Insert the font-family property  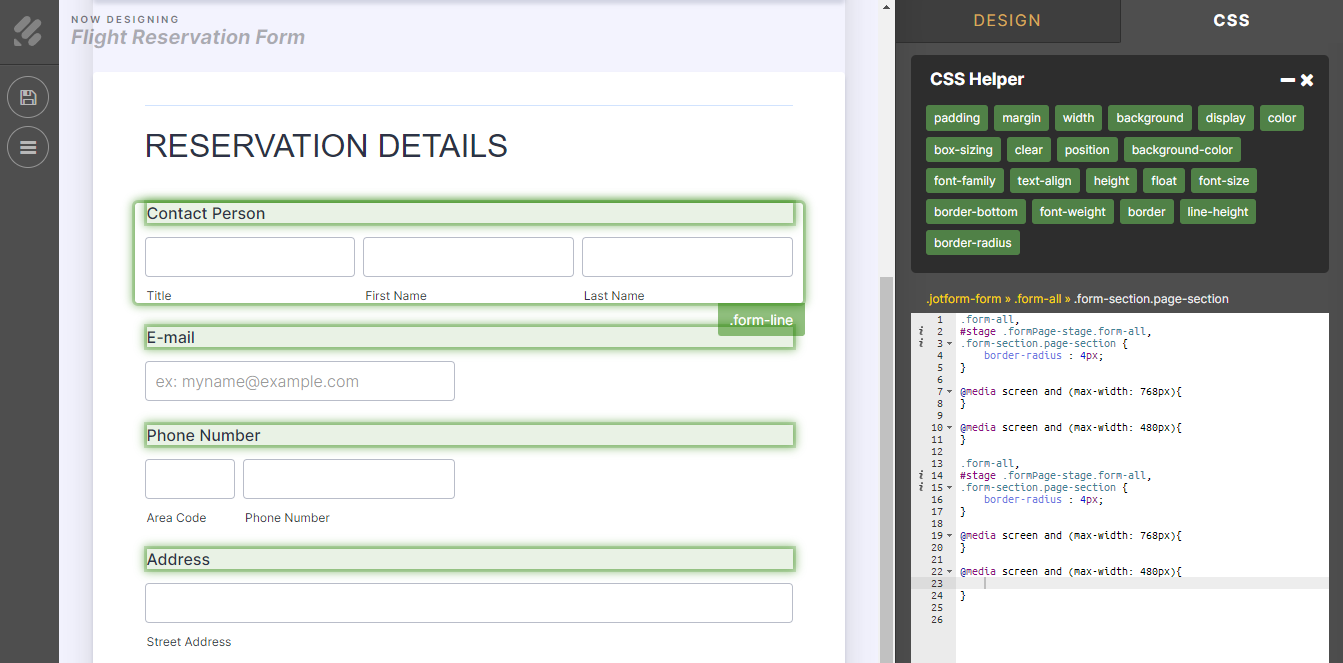click(965, 181)
